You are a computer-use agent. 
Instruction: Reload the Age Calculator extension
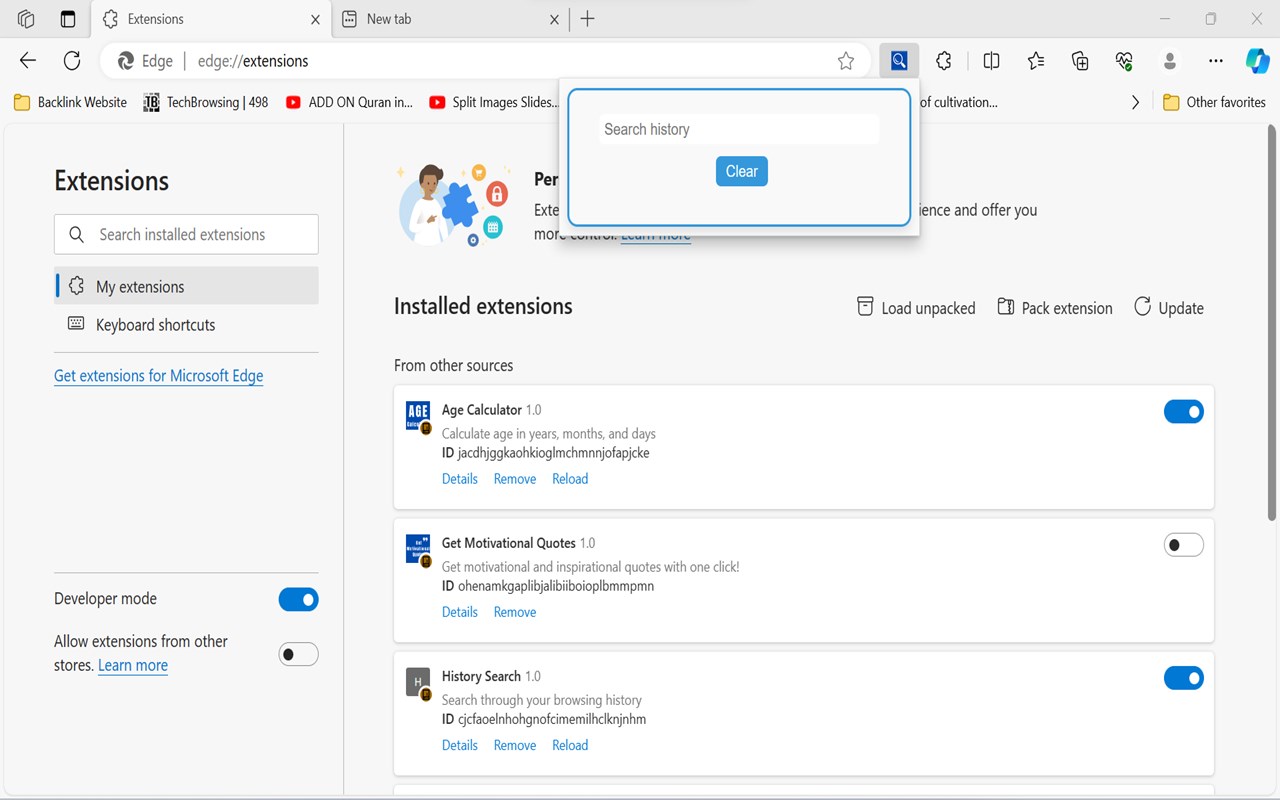[x=570, y=479]
